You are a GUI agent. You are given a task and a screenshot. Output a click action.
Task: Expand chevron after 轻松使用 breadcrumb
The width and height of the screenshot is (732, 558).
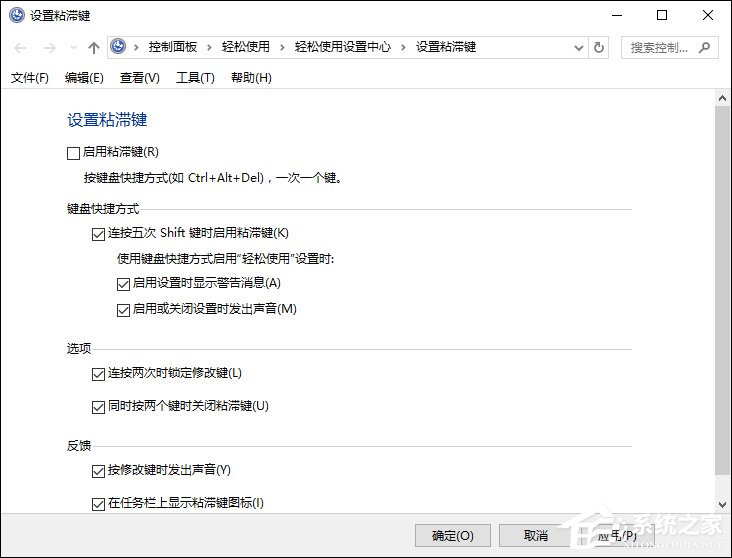tap(282, 47)
